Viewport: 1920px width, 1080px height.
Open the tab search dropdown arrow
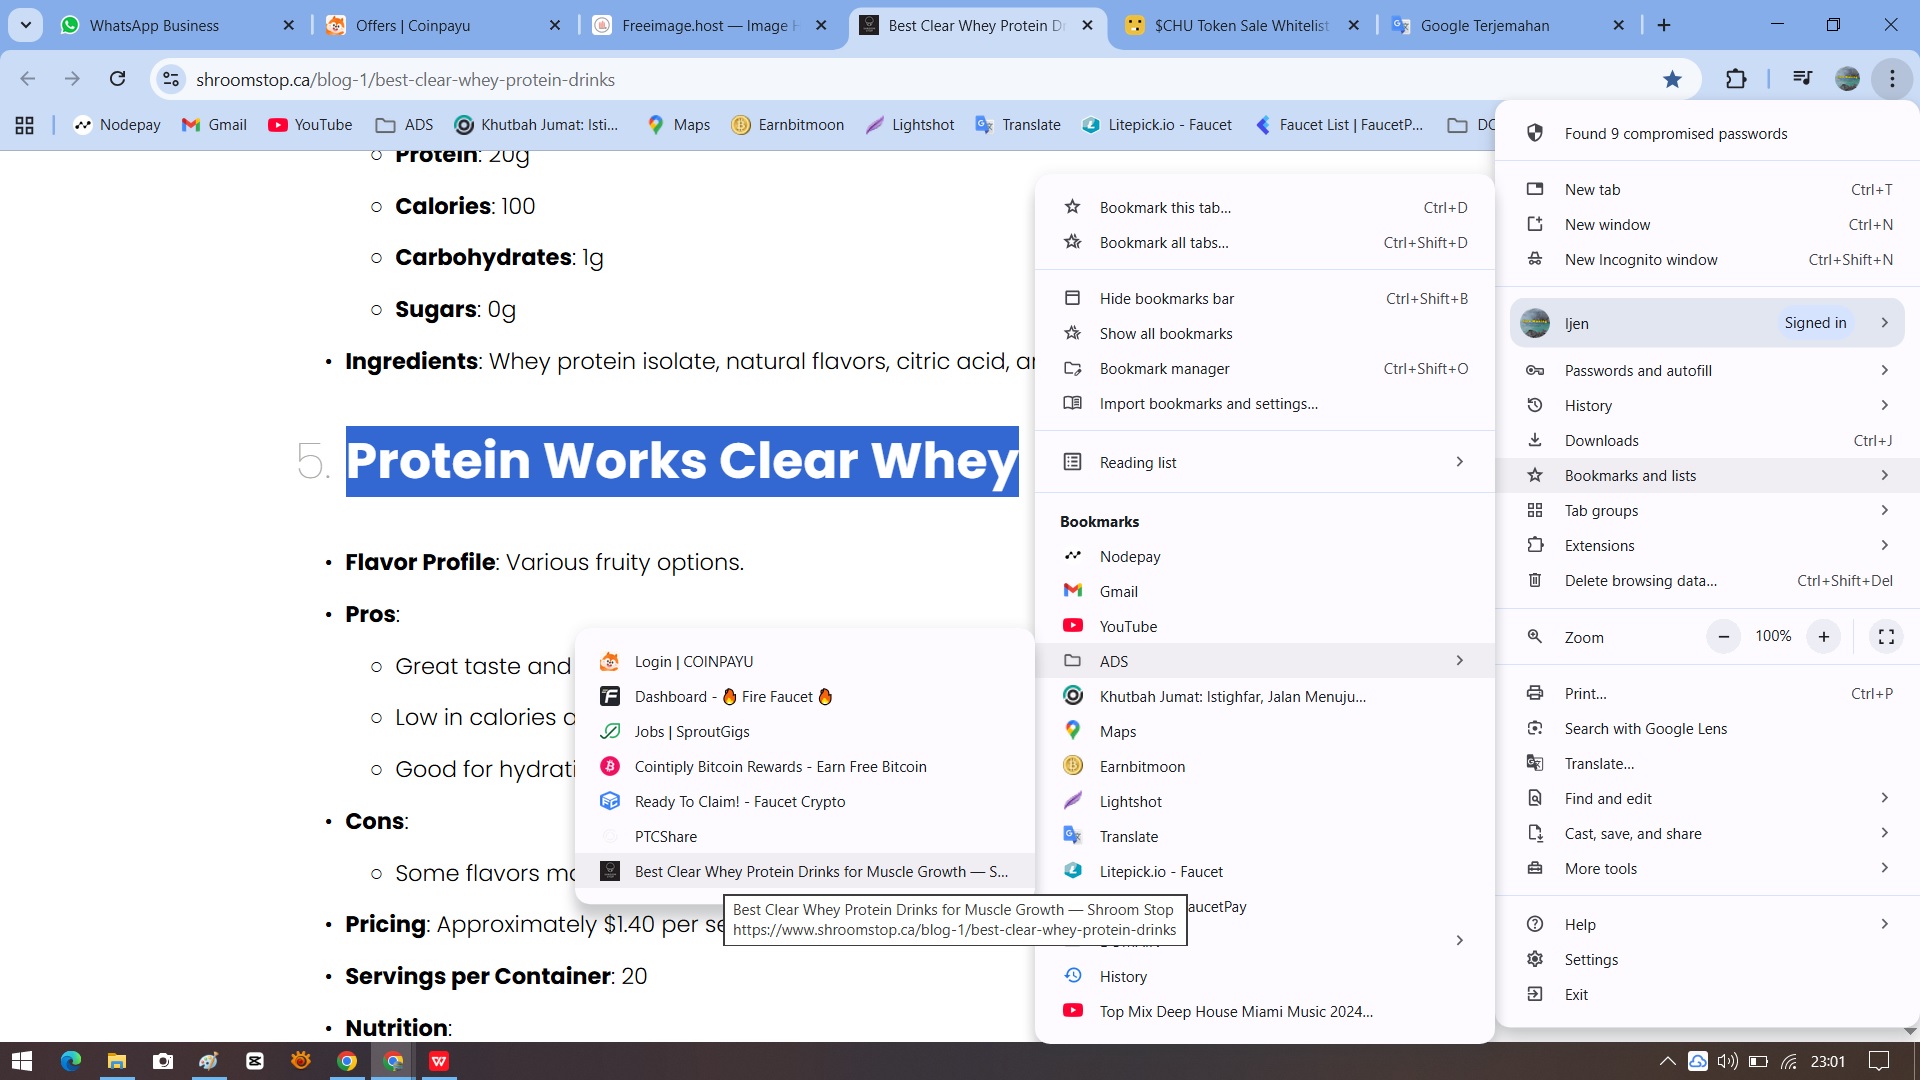[x=26, y=25]
